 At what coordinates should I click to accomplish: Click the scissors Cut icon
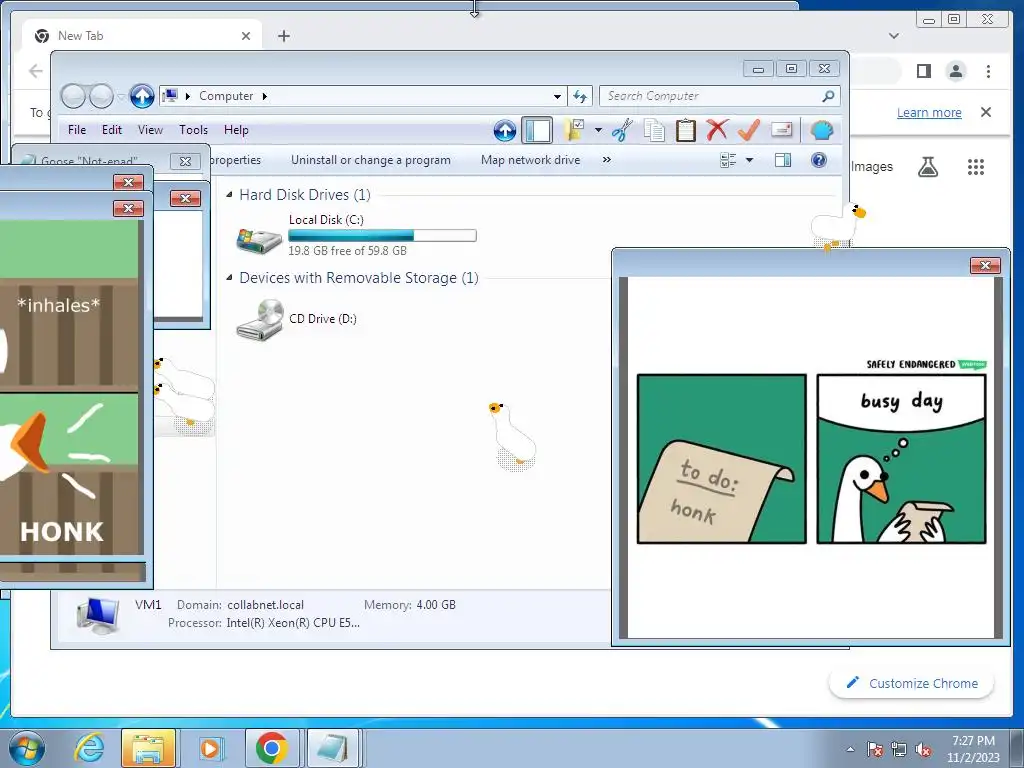622,130
